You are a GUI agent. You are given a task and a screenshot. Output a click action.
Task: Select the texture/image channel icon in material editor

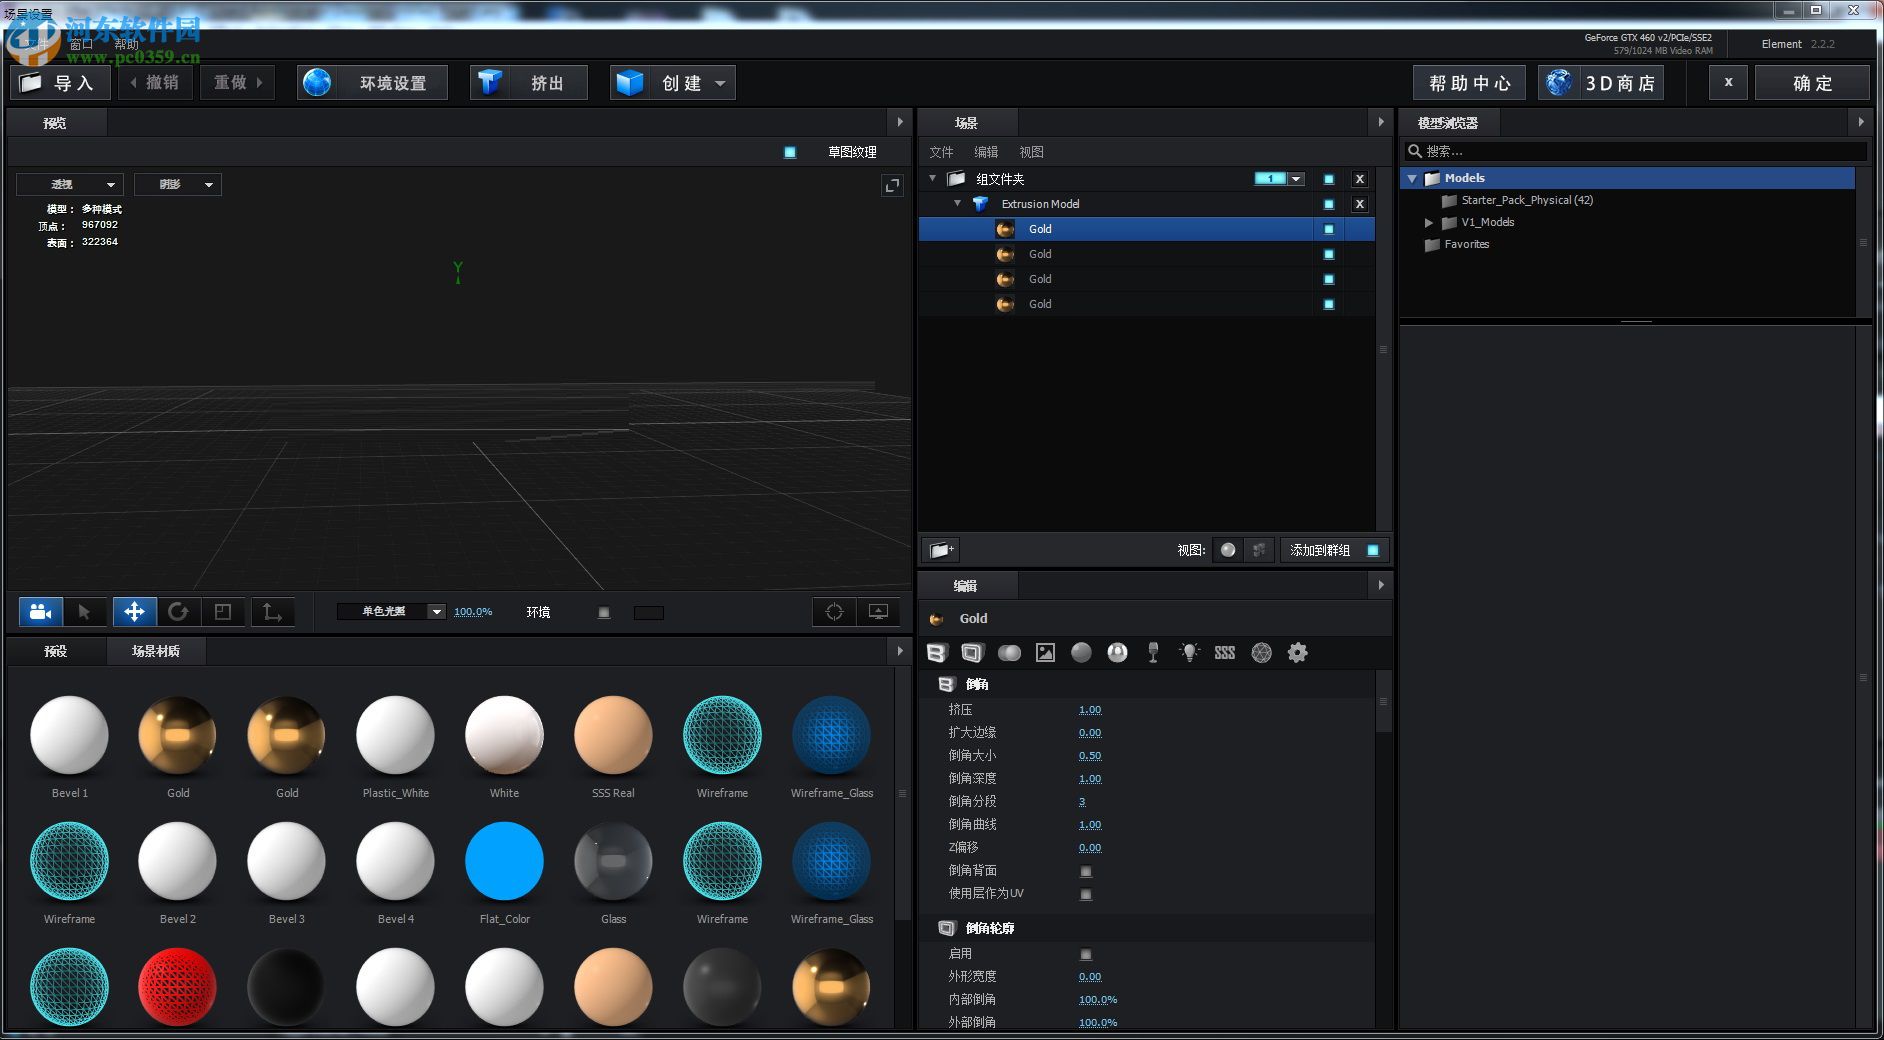click(x=1046, y=652)
